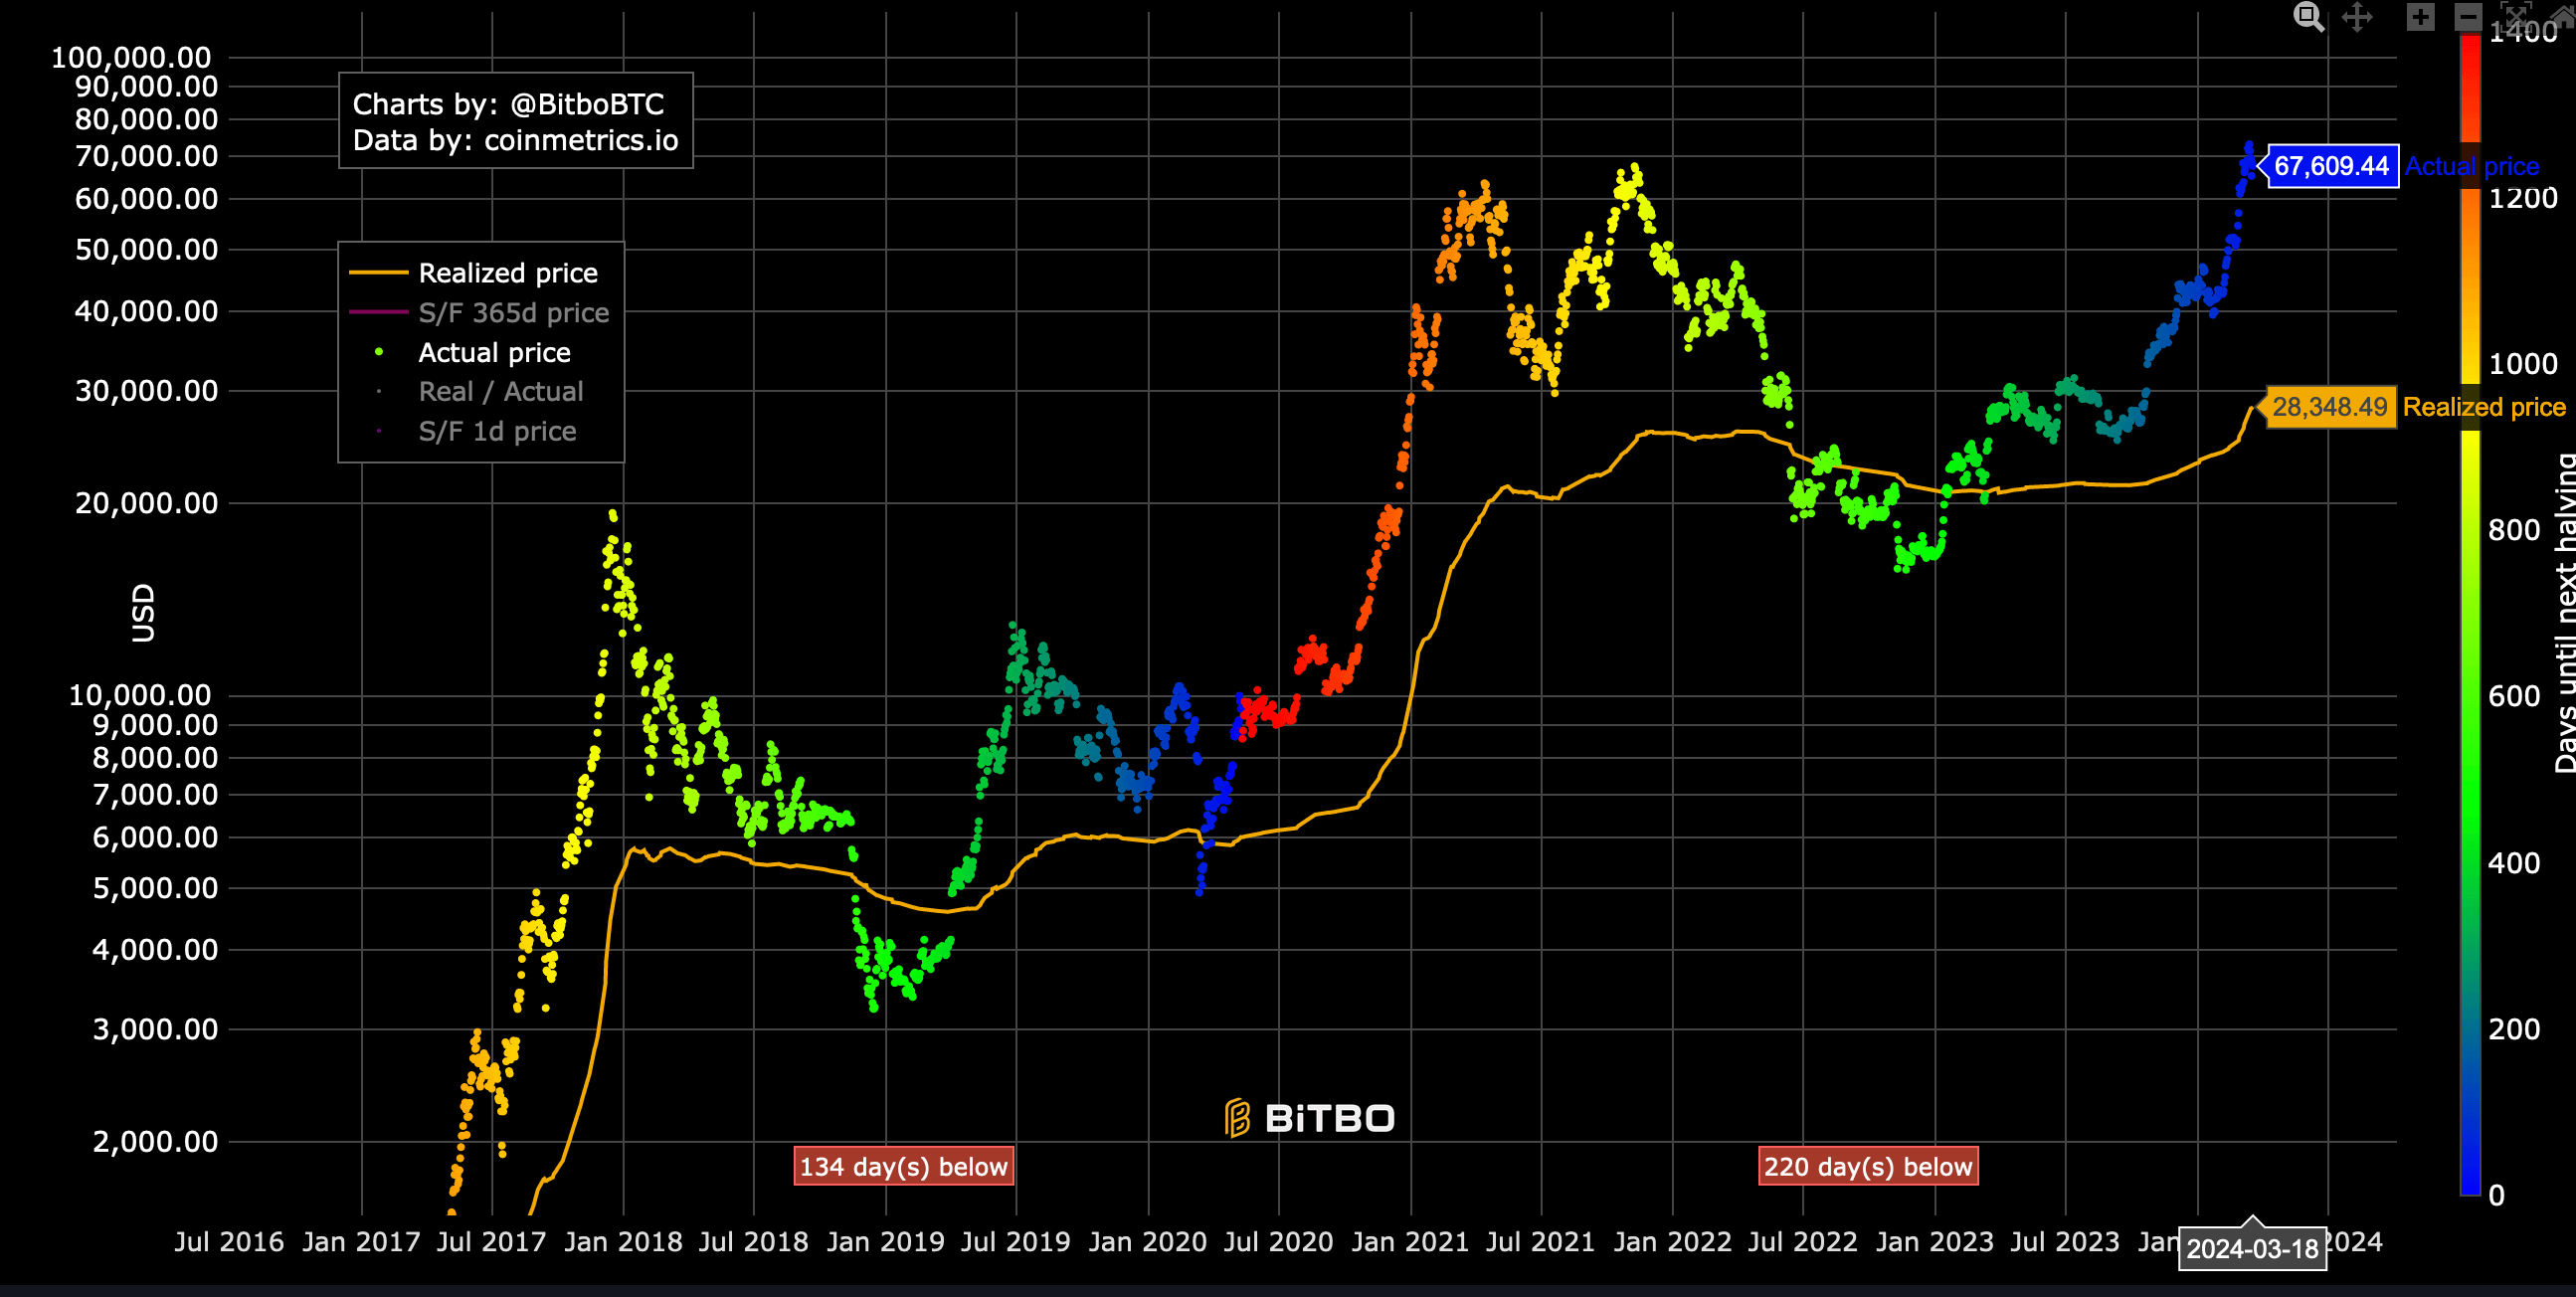Click the 134 day(s) below annotation
Image resolution: width=2576 pixels, height=1297 pixels.
pos(904,1166)
